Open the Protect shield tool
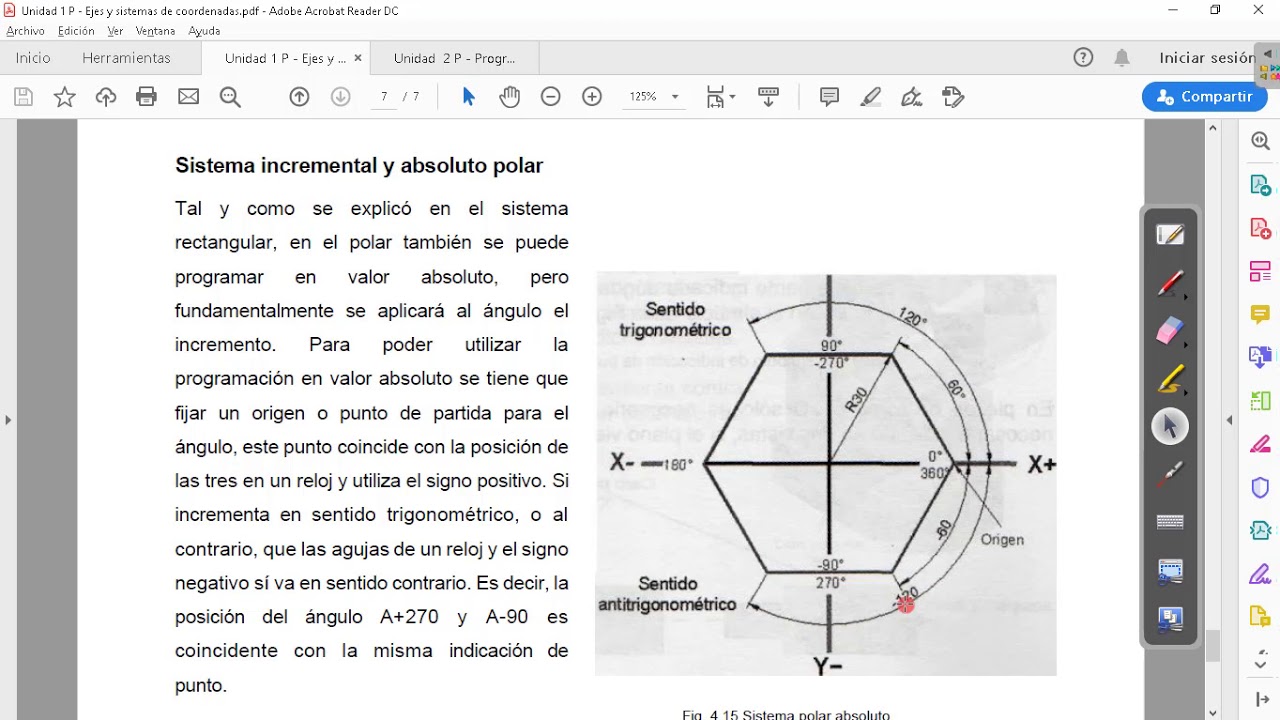1280x720 pixels. [x=1260, y=487]
